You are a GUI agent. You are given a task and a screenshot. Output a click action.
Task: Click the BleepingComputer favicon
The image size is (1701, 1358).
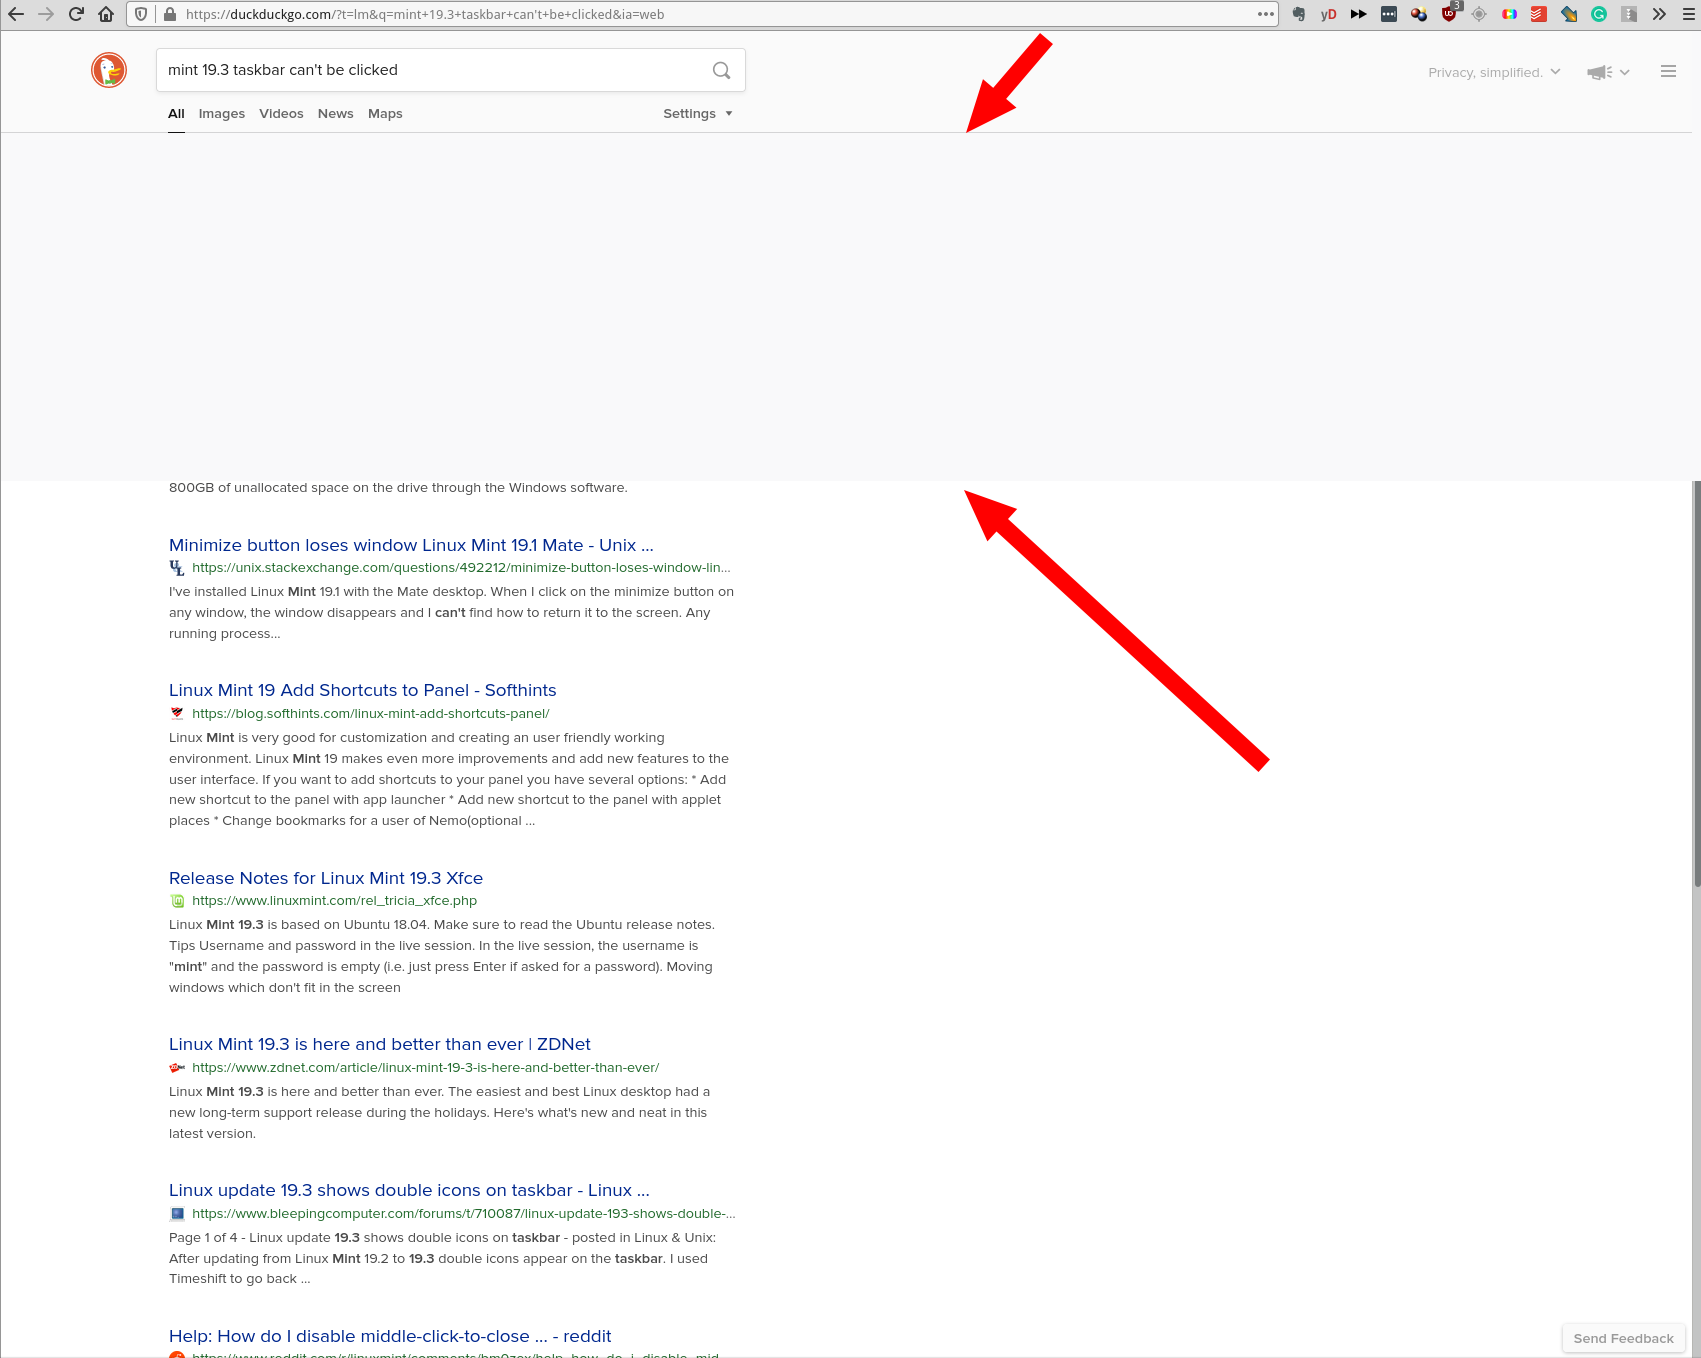coord(177,1214)
